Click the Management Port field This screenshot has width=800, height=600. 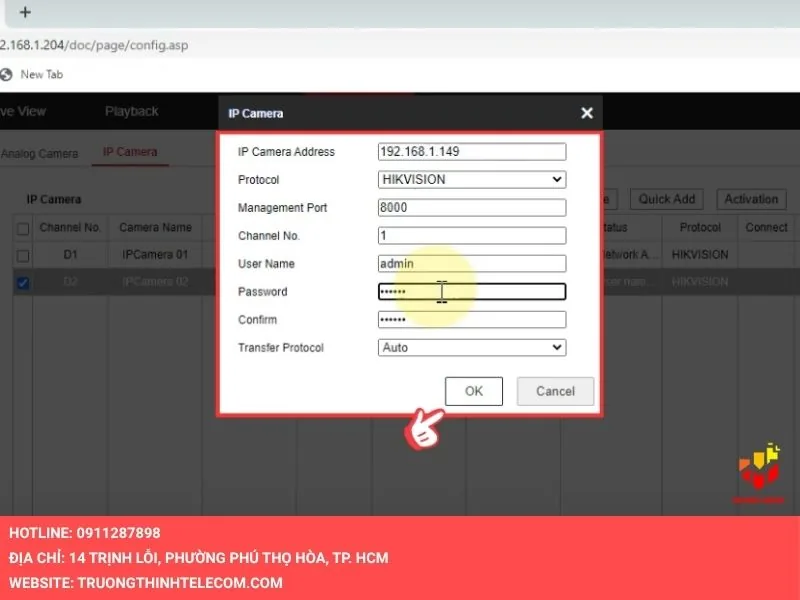tap(472, 208)
